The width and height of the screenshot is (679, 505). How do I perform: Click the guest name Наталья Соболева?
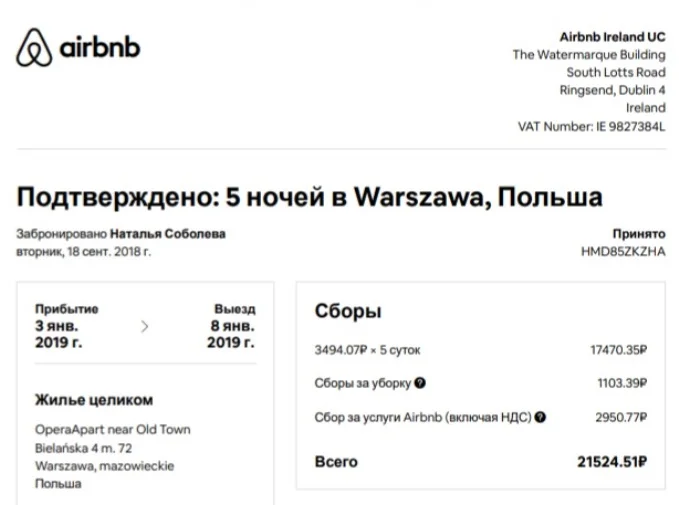pos(168,234)
